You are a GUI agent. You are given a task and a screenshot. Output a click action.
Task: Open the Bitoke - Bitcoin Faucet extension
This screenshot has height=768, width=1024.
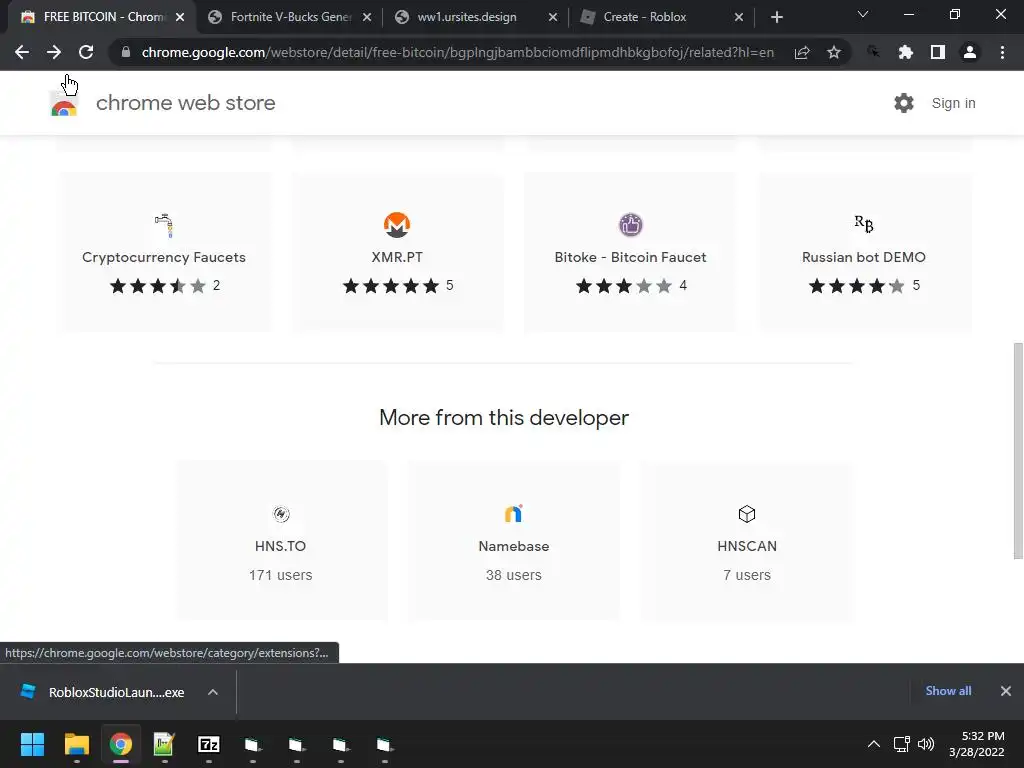(630, 252)
